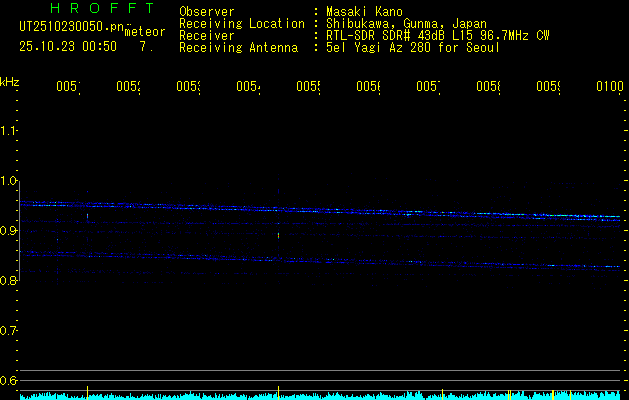Select the filename UT2510230050.pn
The image size is (629, 400).
point(71,27)
